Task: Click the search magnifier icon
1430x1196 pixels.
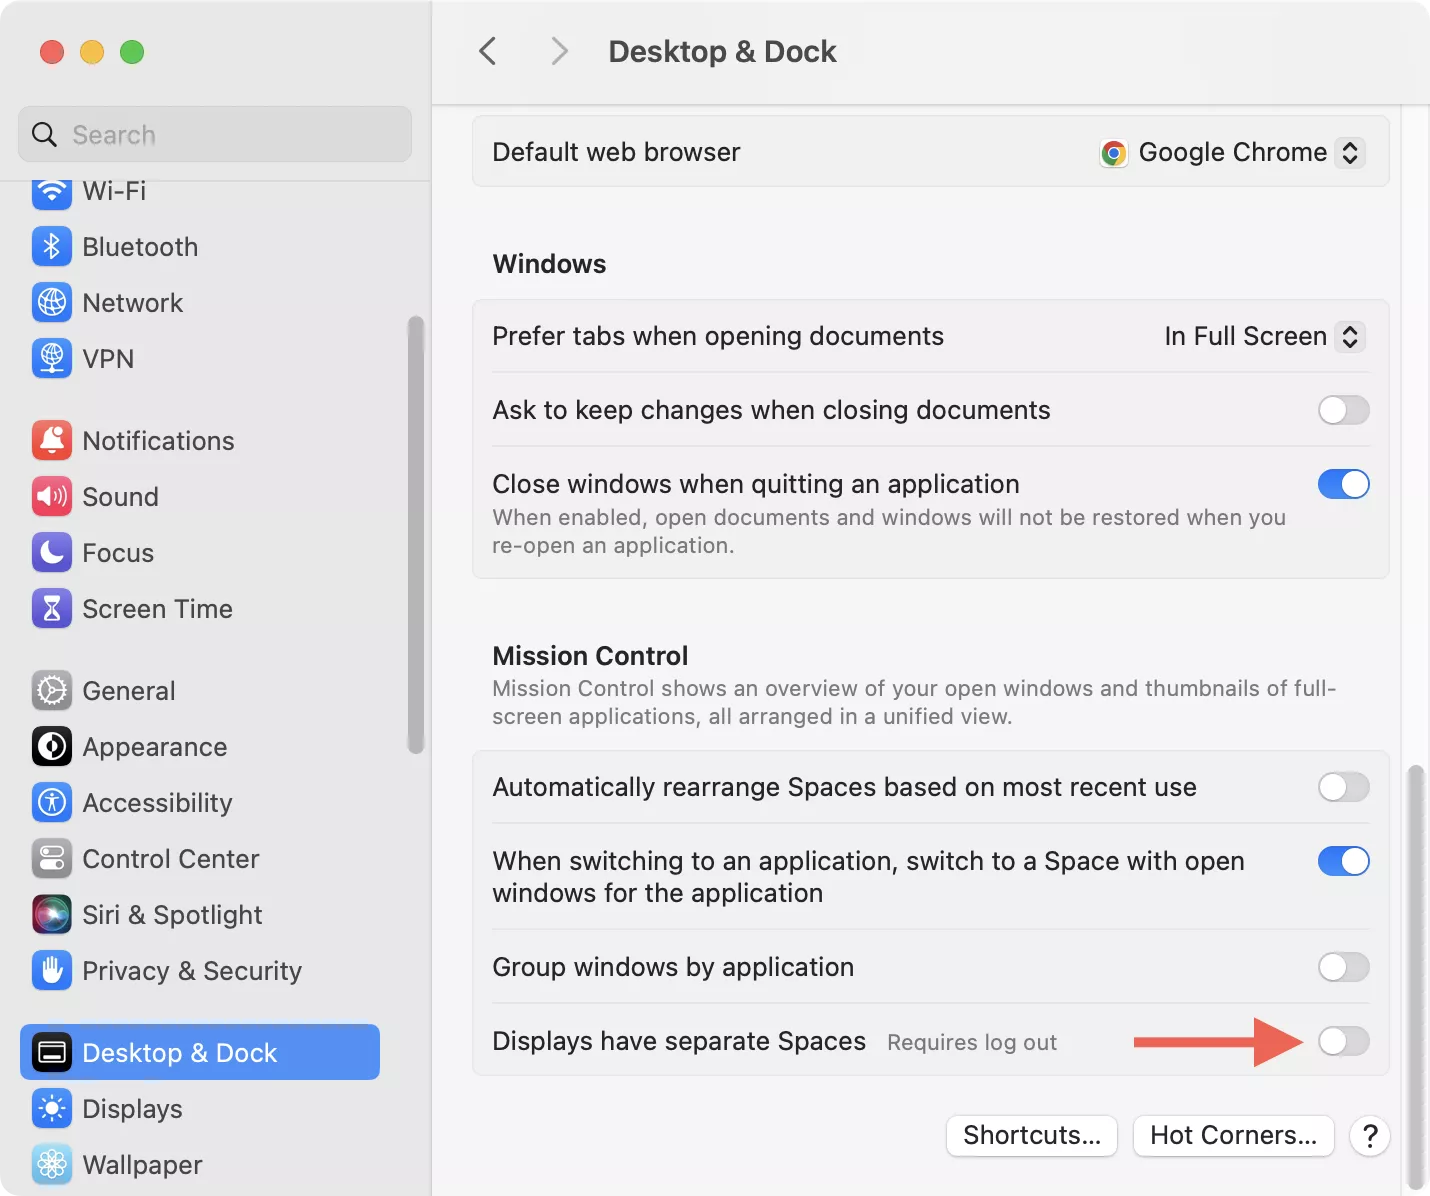Action: click(x=44, y=134)
